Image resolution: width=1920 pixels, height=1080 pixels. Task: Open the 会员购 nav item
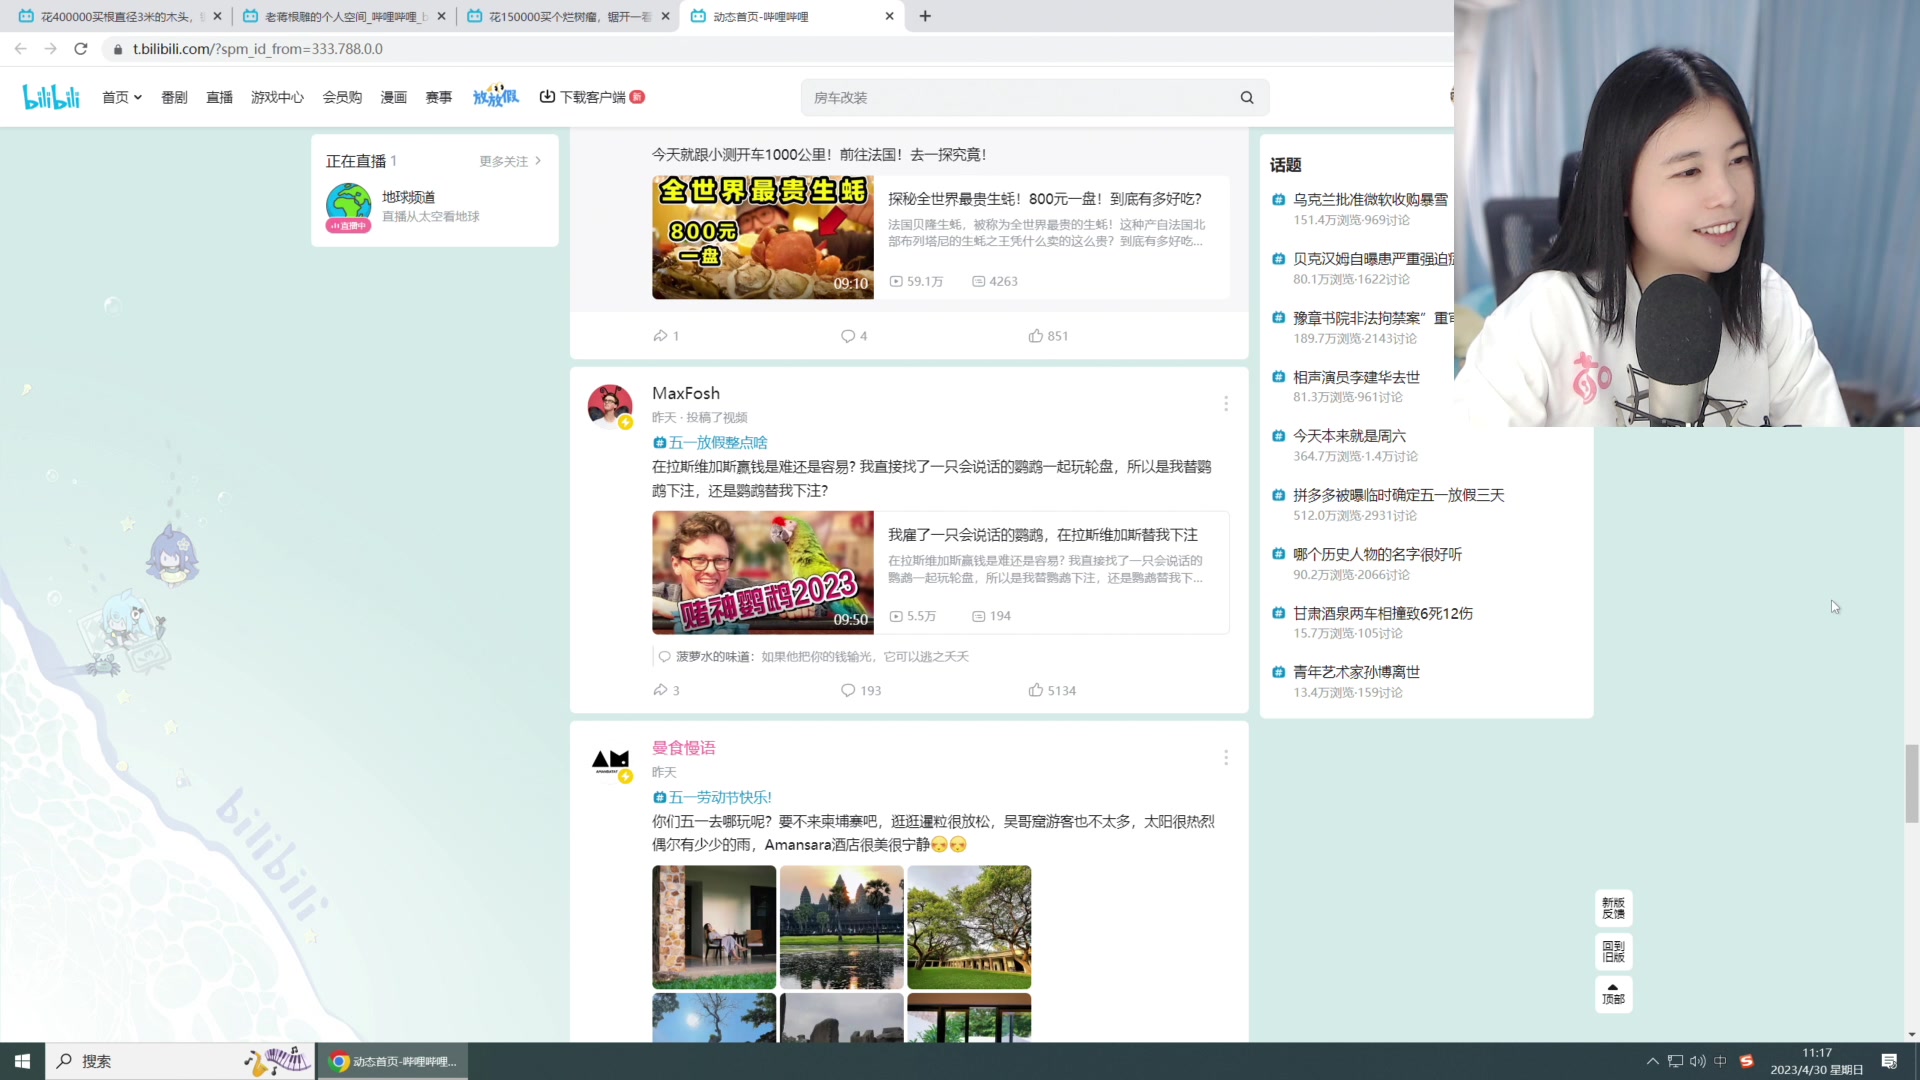342,97
